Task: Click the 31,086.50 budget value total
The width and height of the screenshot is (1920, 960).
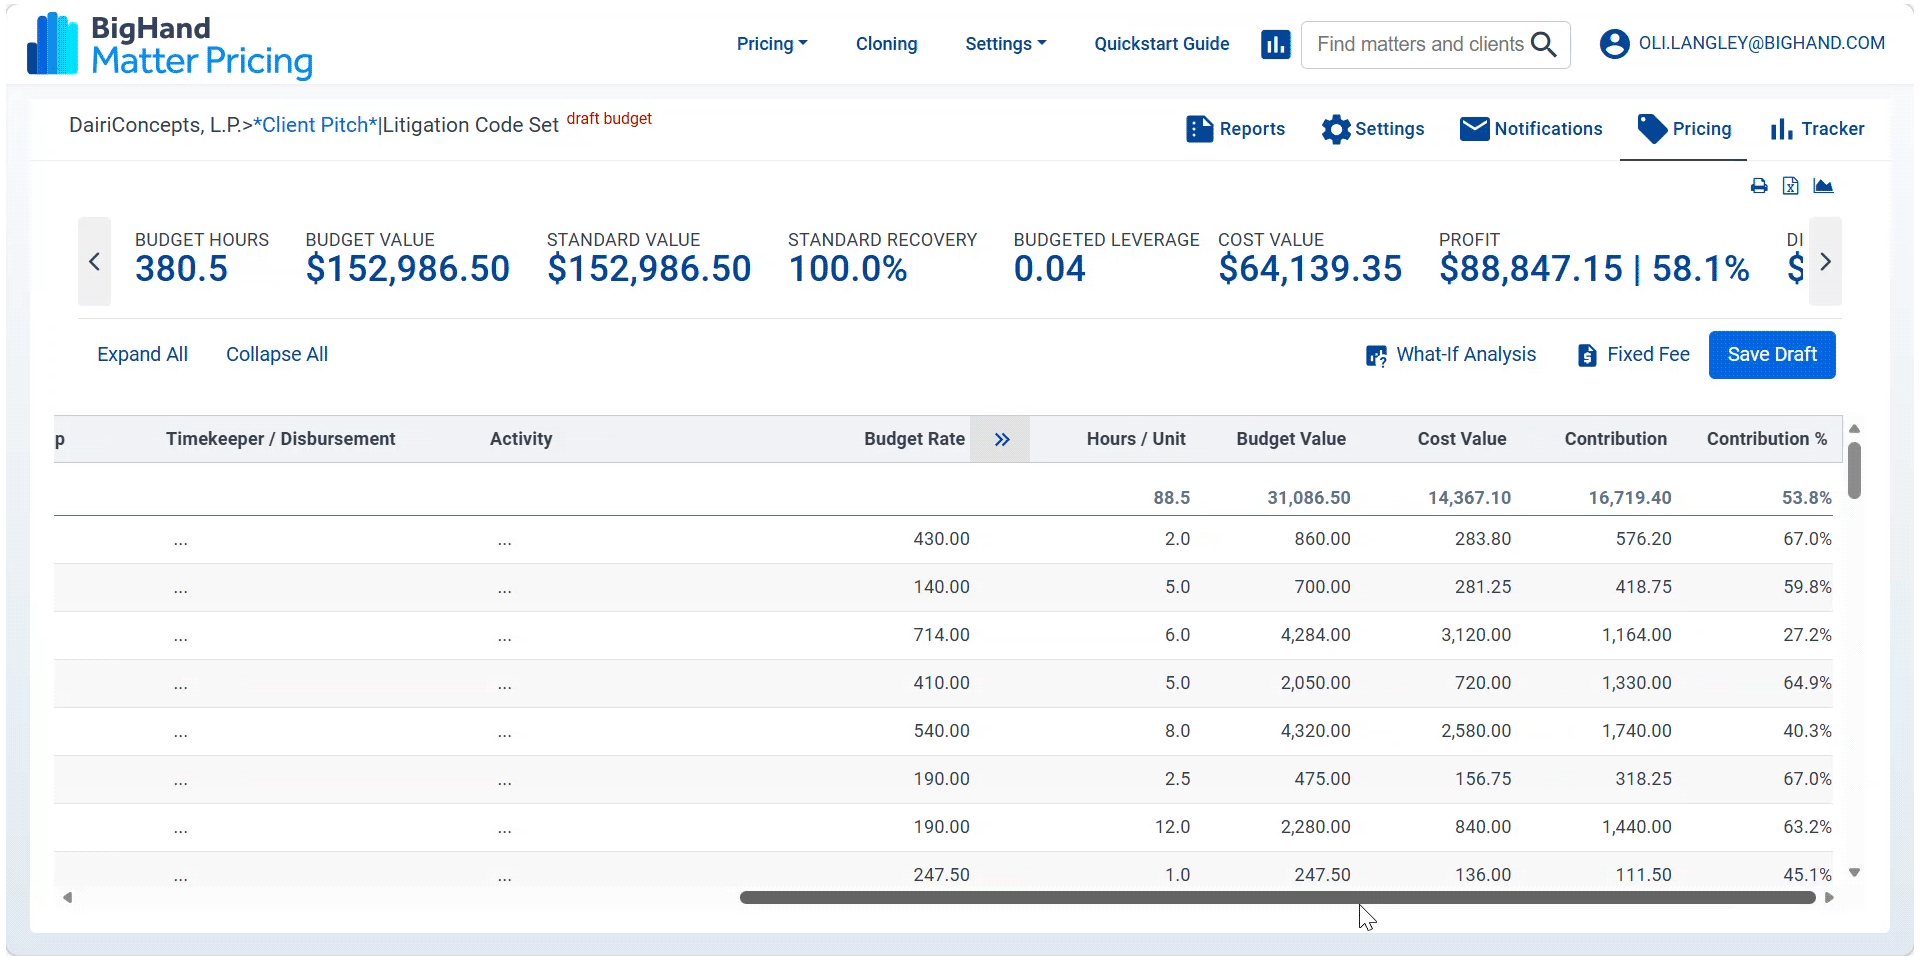Action: 1309,498
